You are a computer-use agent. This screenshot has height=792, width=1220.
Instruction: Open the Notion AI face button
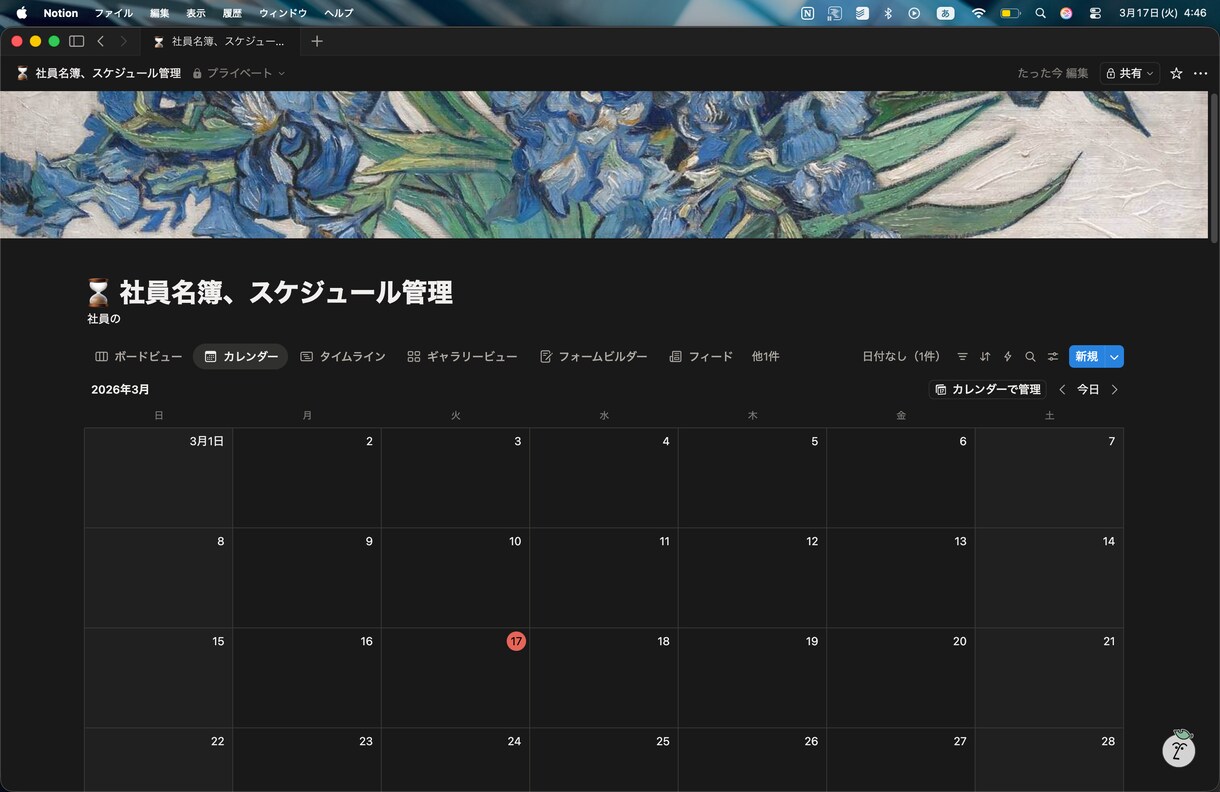pyautogui.click(x=1179, y=748)
